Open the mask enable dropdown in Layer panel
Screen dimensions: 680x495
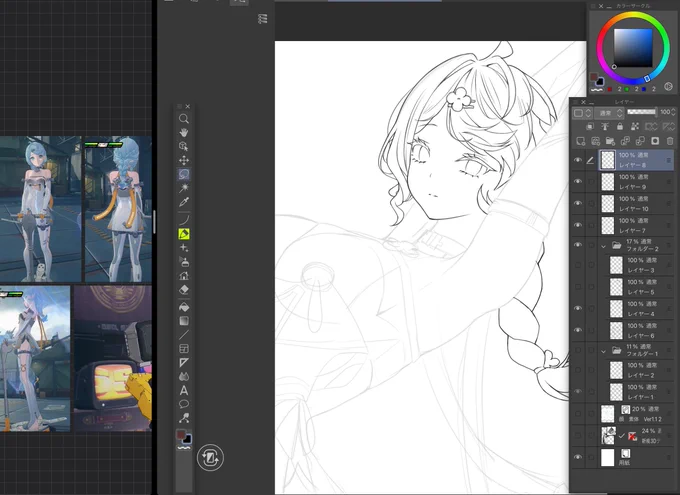[651, 126]
